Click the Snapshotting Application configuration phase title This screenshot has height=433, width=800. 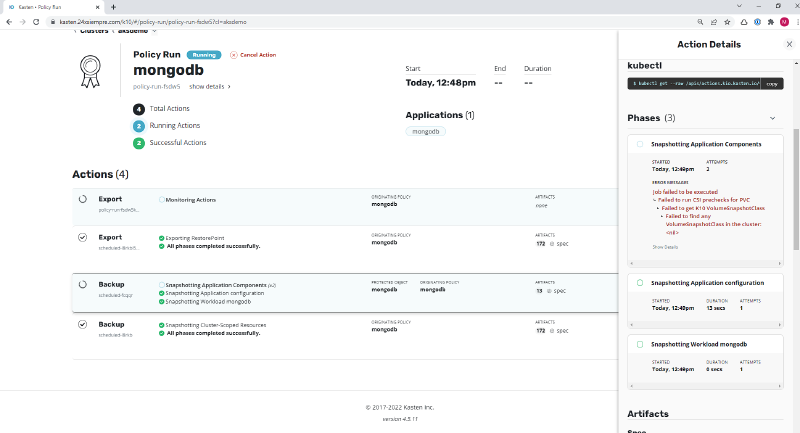(x=707, y=283)
